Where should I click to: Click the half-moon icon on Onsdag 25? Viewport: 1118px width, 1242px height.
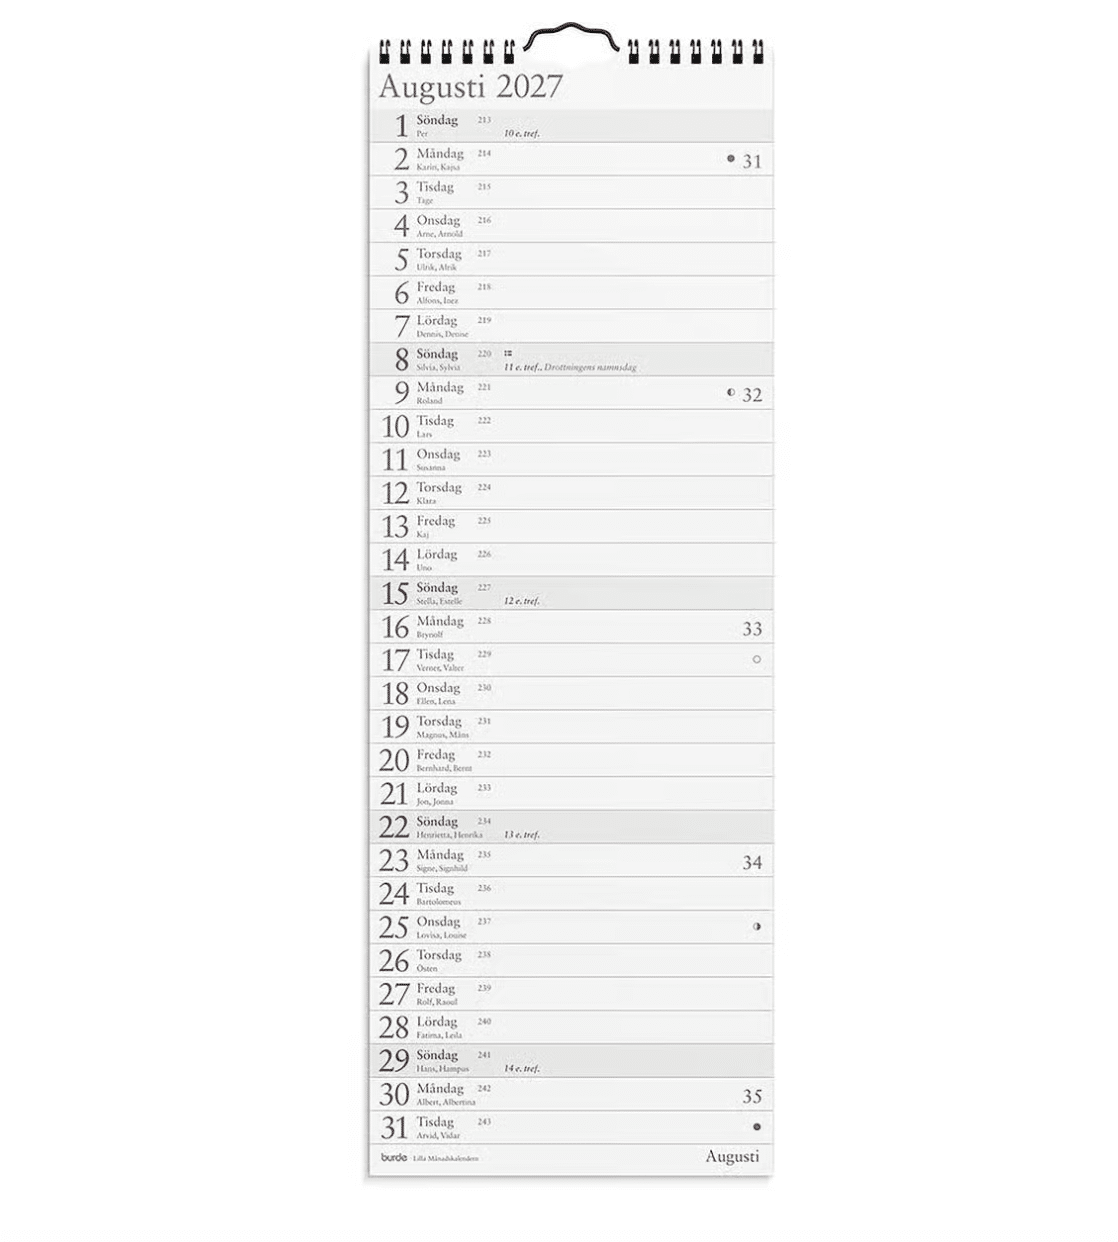tap(757, 926)
